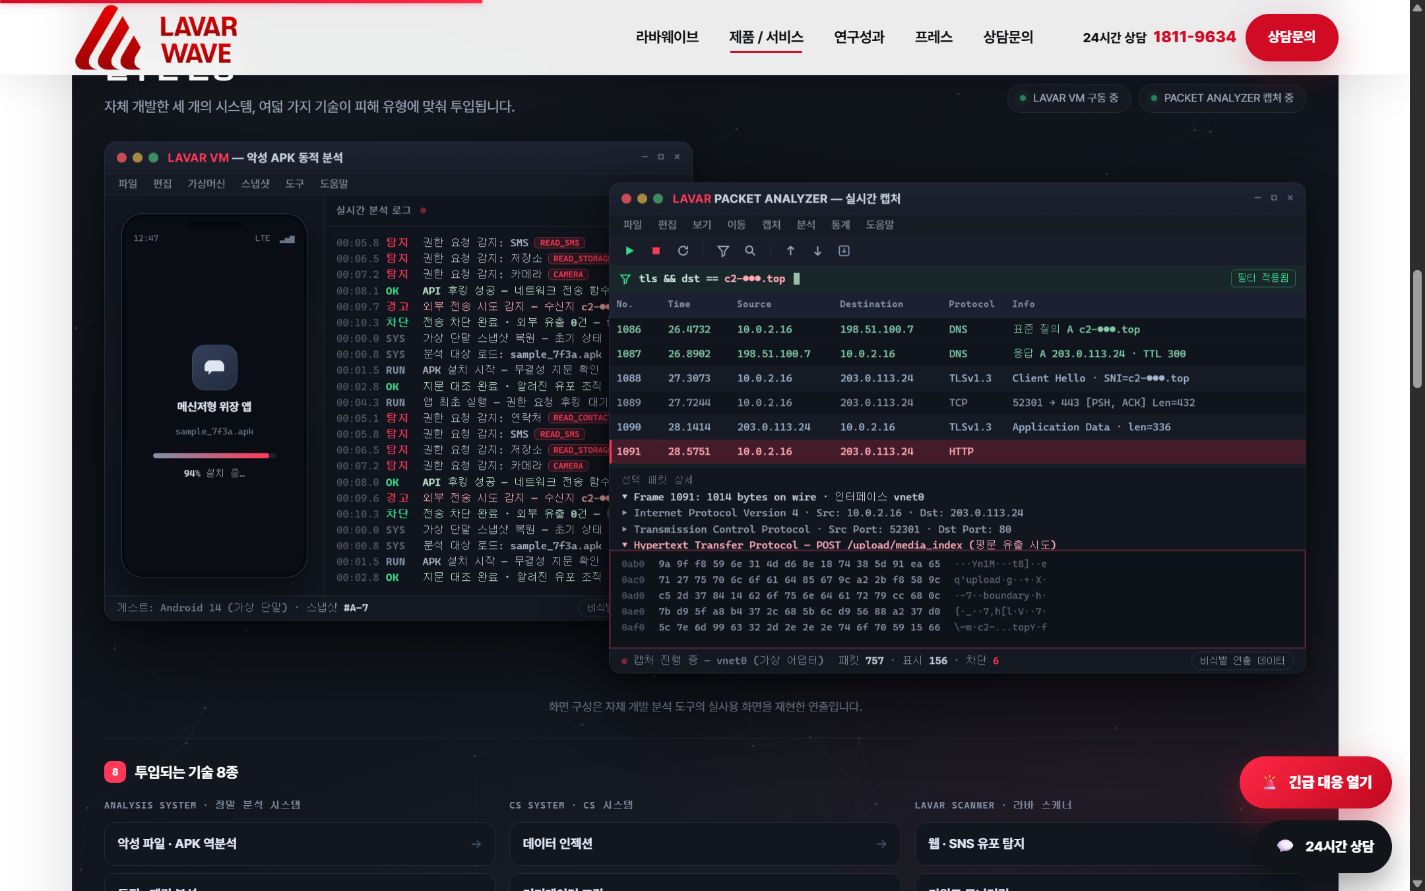The image size is (1425, 891).
Task: Click the green funnel beside the filter expression
Action: click(x=625, y=279)
